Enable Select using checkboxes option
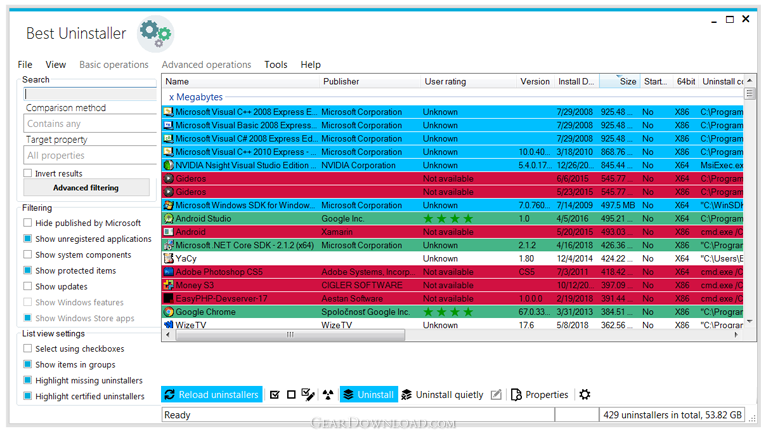 [28, 348]
